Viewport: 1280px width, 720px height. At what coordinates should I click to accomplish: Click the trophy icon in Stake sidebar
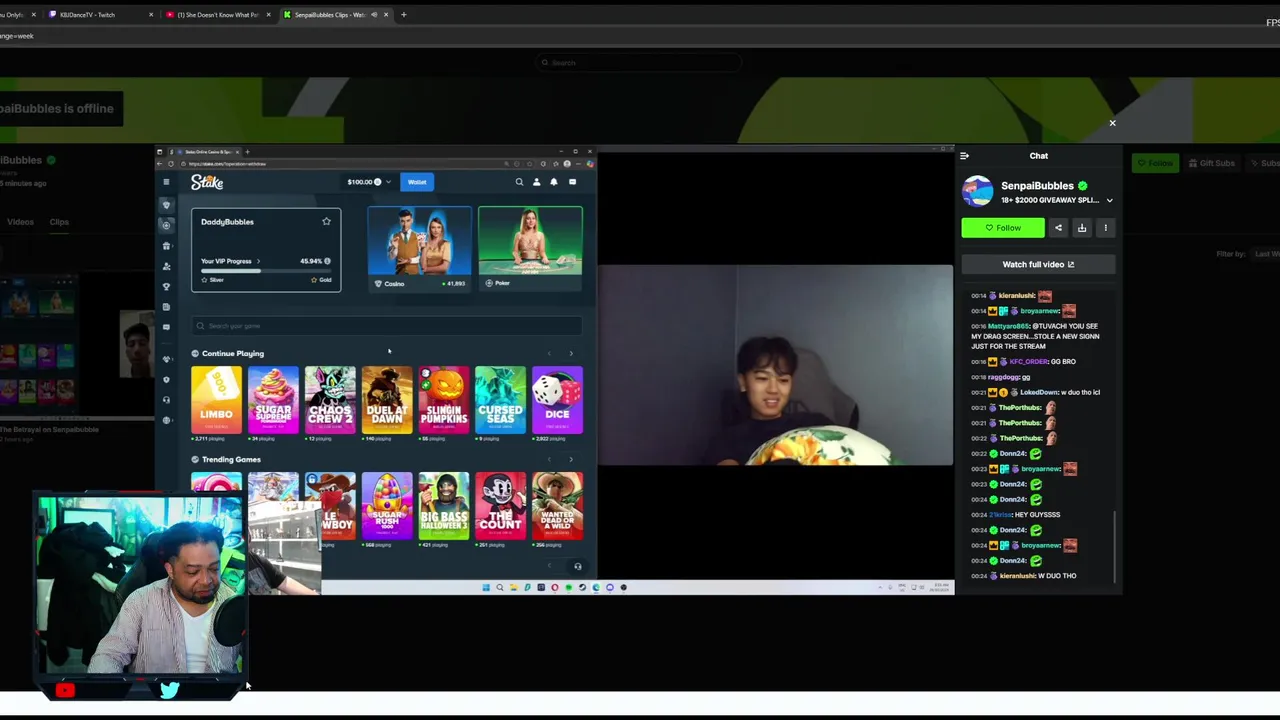(x=166, y=286)
